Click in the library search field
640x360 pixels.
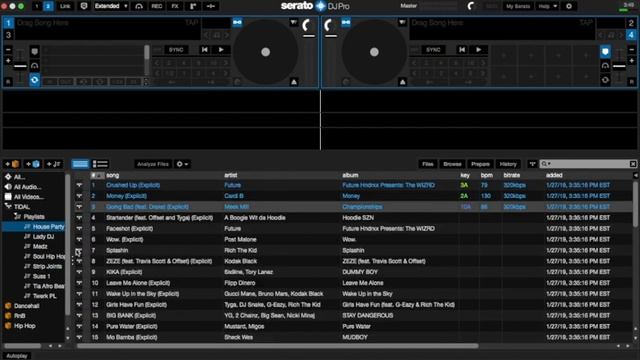click(588, 164)
